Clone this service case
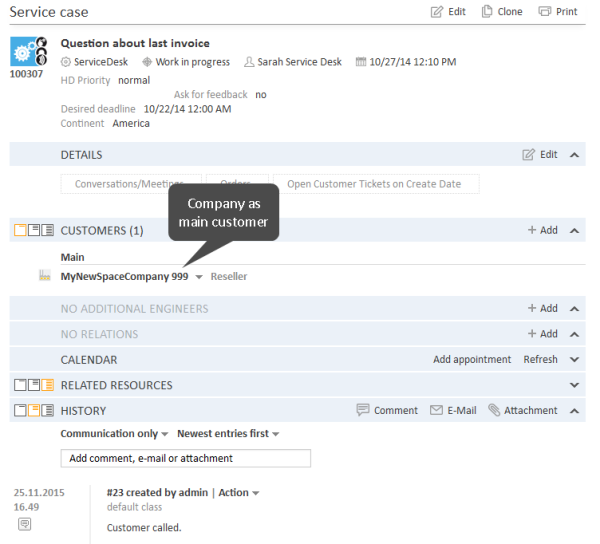This screenshot has width=600, height=544. tap(502, 12)
